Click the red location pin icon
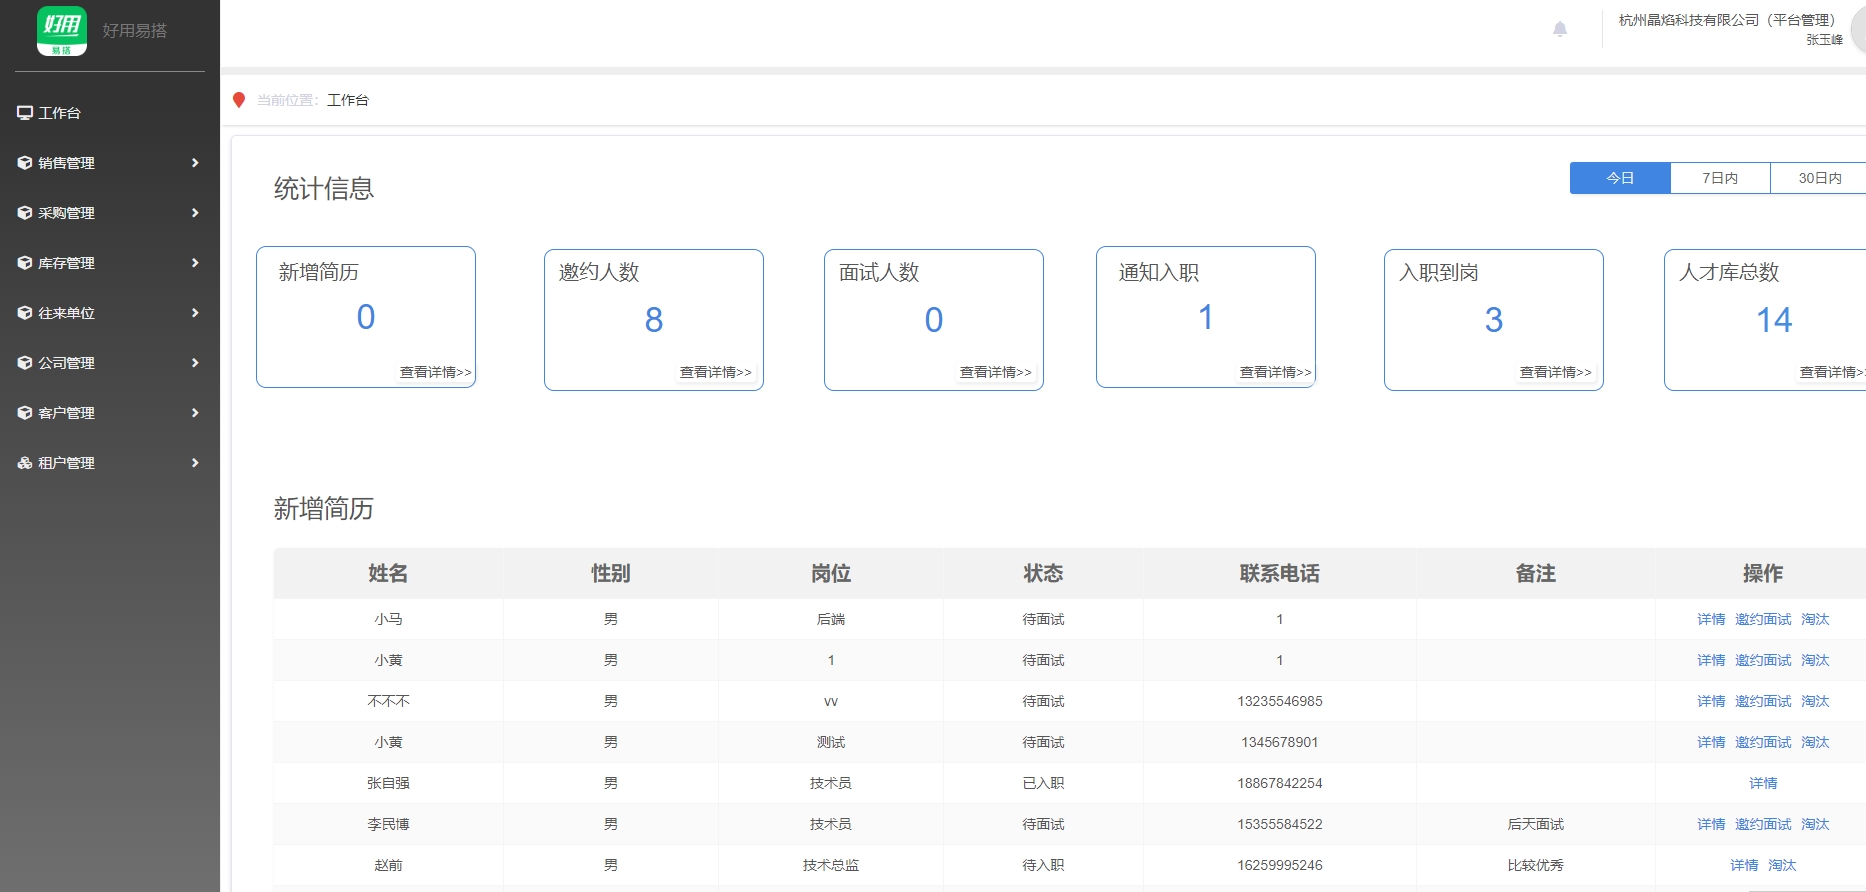 pos(239,100)
